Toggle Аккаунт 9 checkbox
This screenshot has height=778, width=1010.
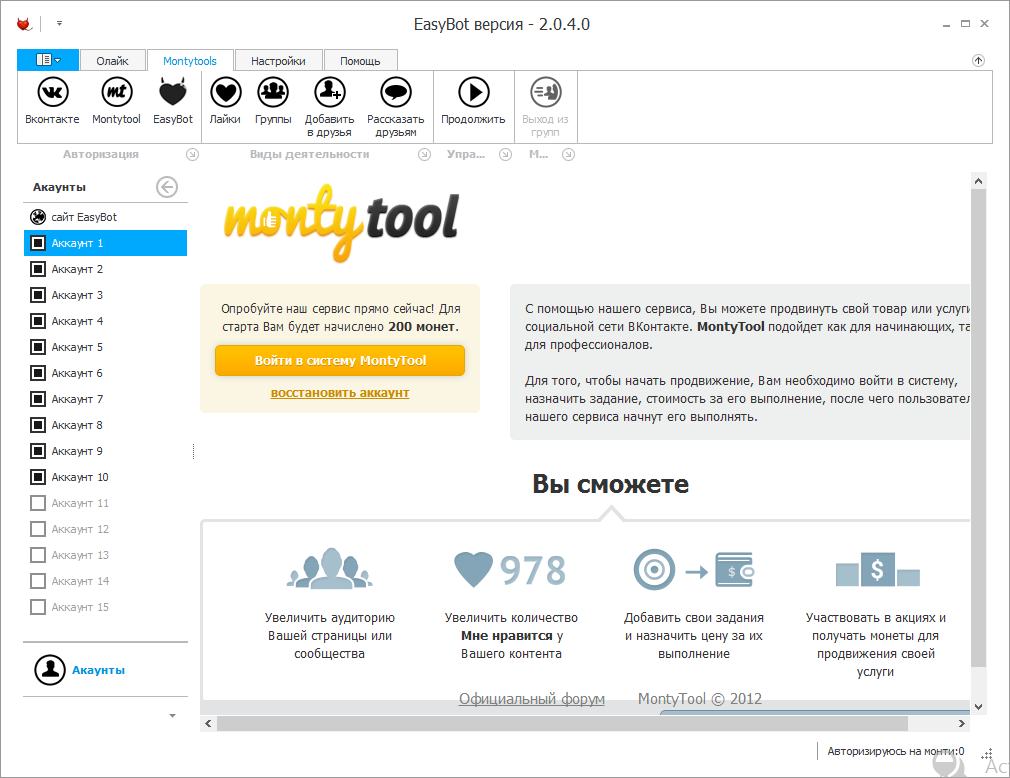coord(38,451)
